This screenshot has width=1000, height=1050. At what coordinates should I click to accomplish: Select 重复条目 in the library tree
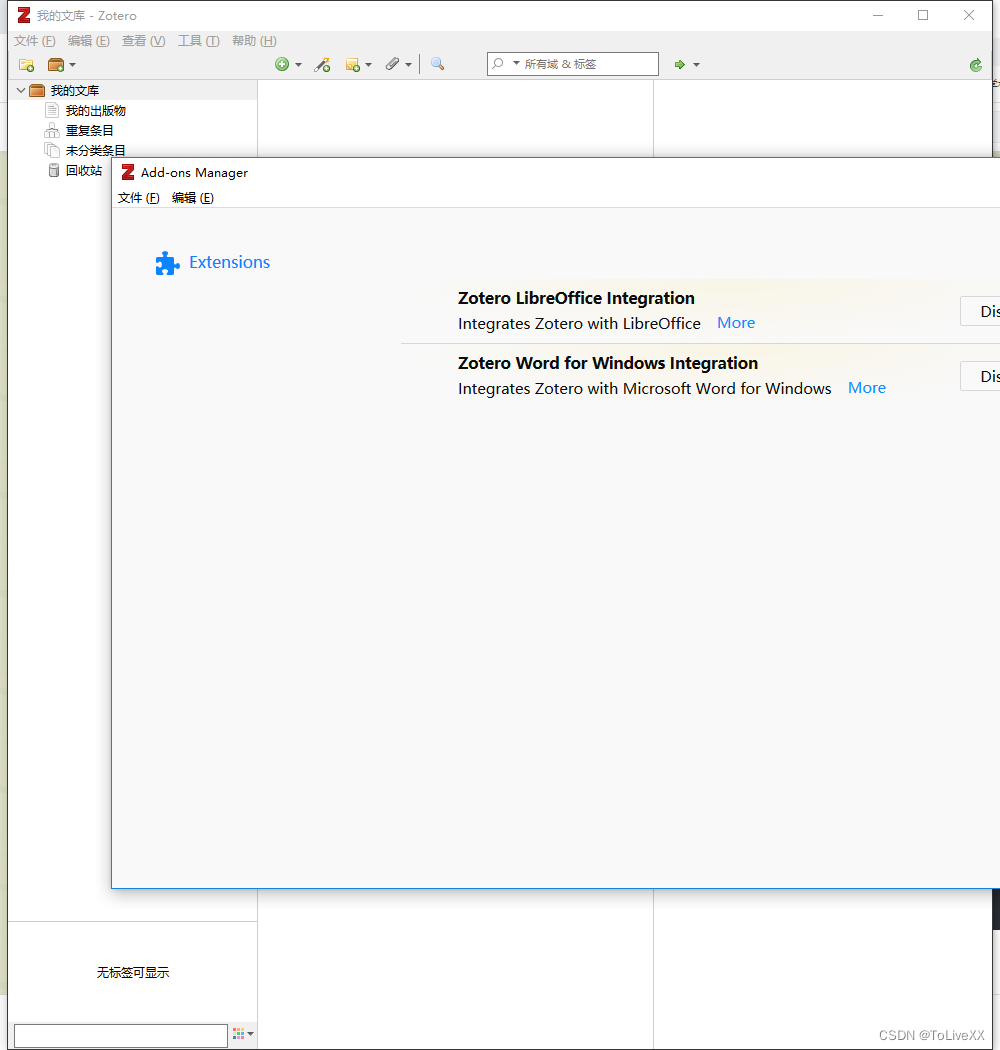pos(89,131)
